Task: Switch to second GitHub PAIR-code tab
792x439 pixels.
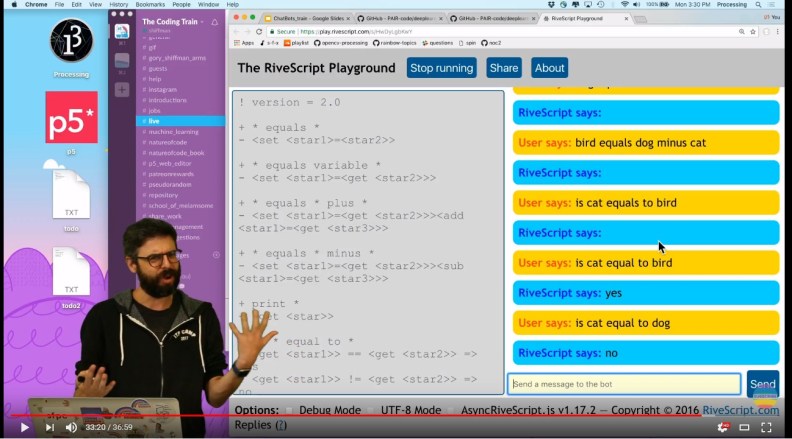Action: click(x=492, y=19)
